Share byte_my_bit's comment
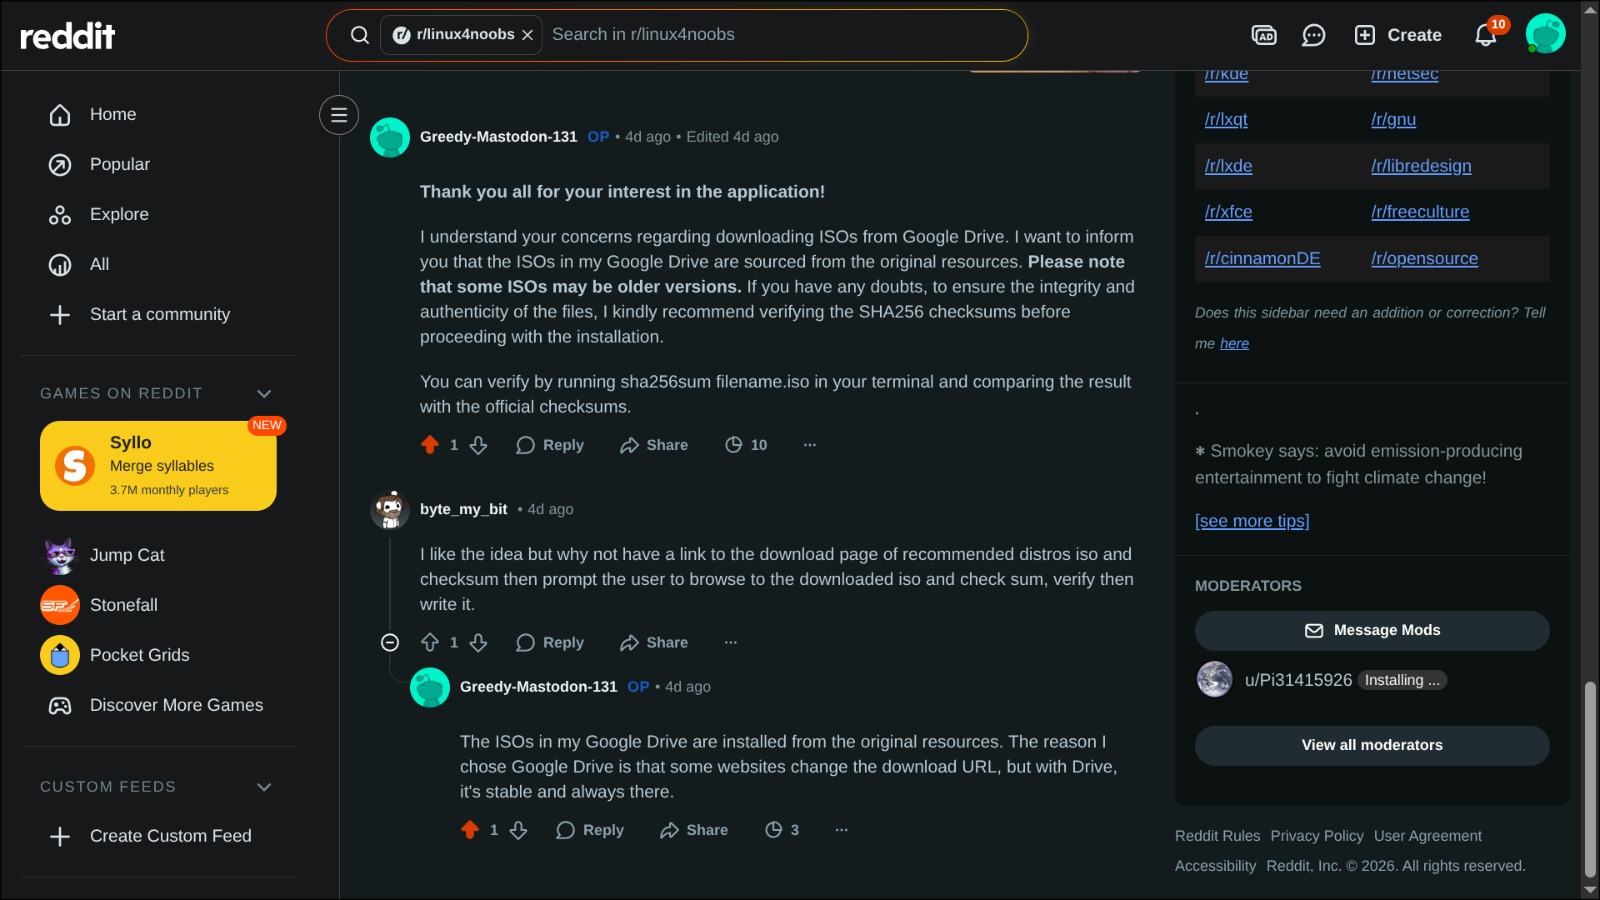The width and height of the screenshot is (1600, 900). pyautogui.click(x=654, y=643)
